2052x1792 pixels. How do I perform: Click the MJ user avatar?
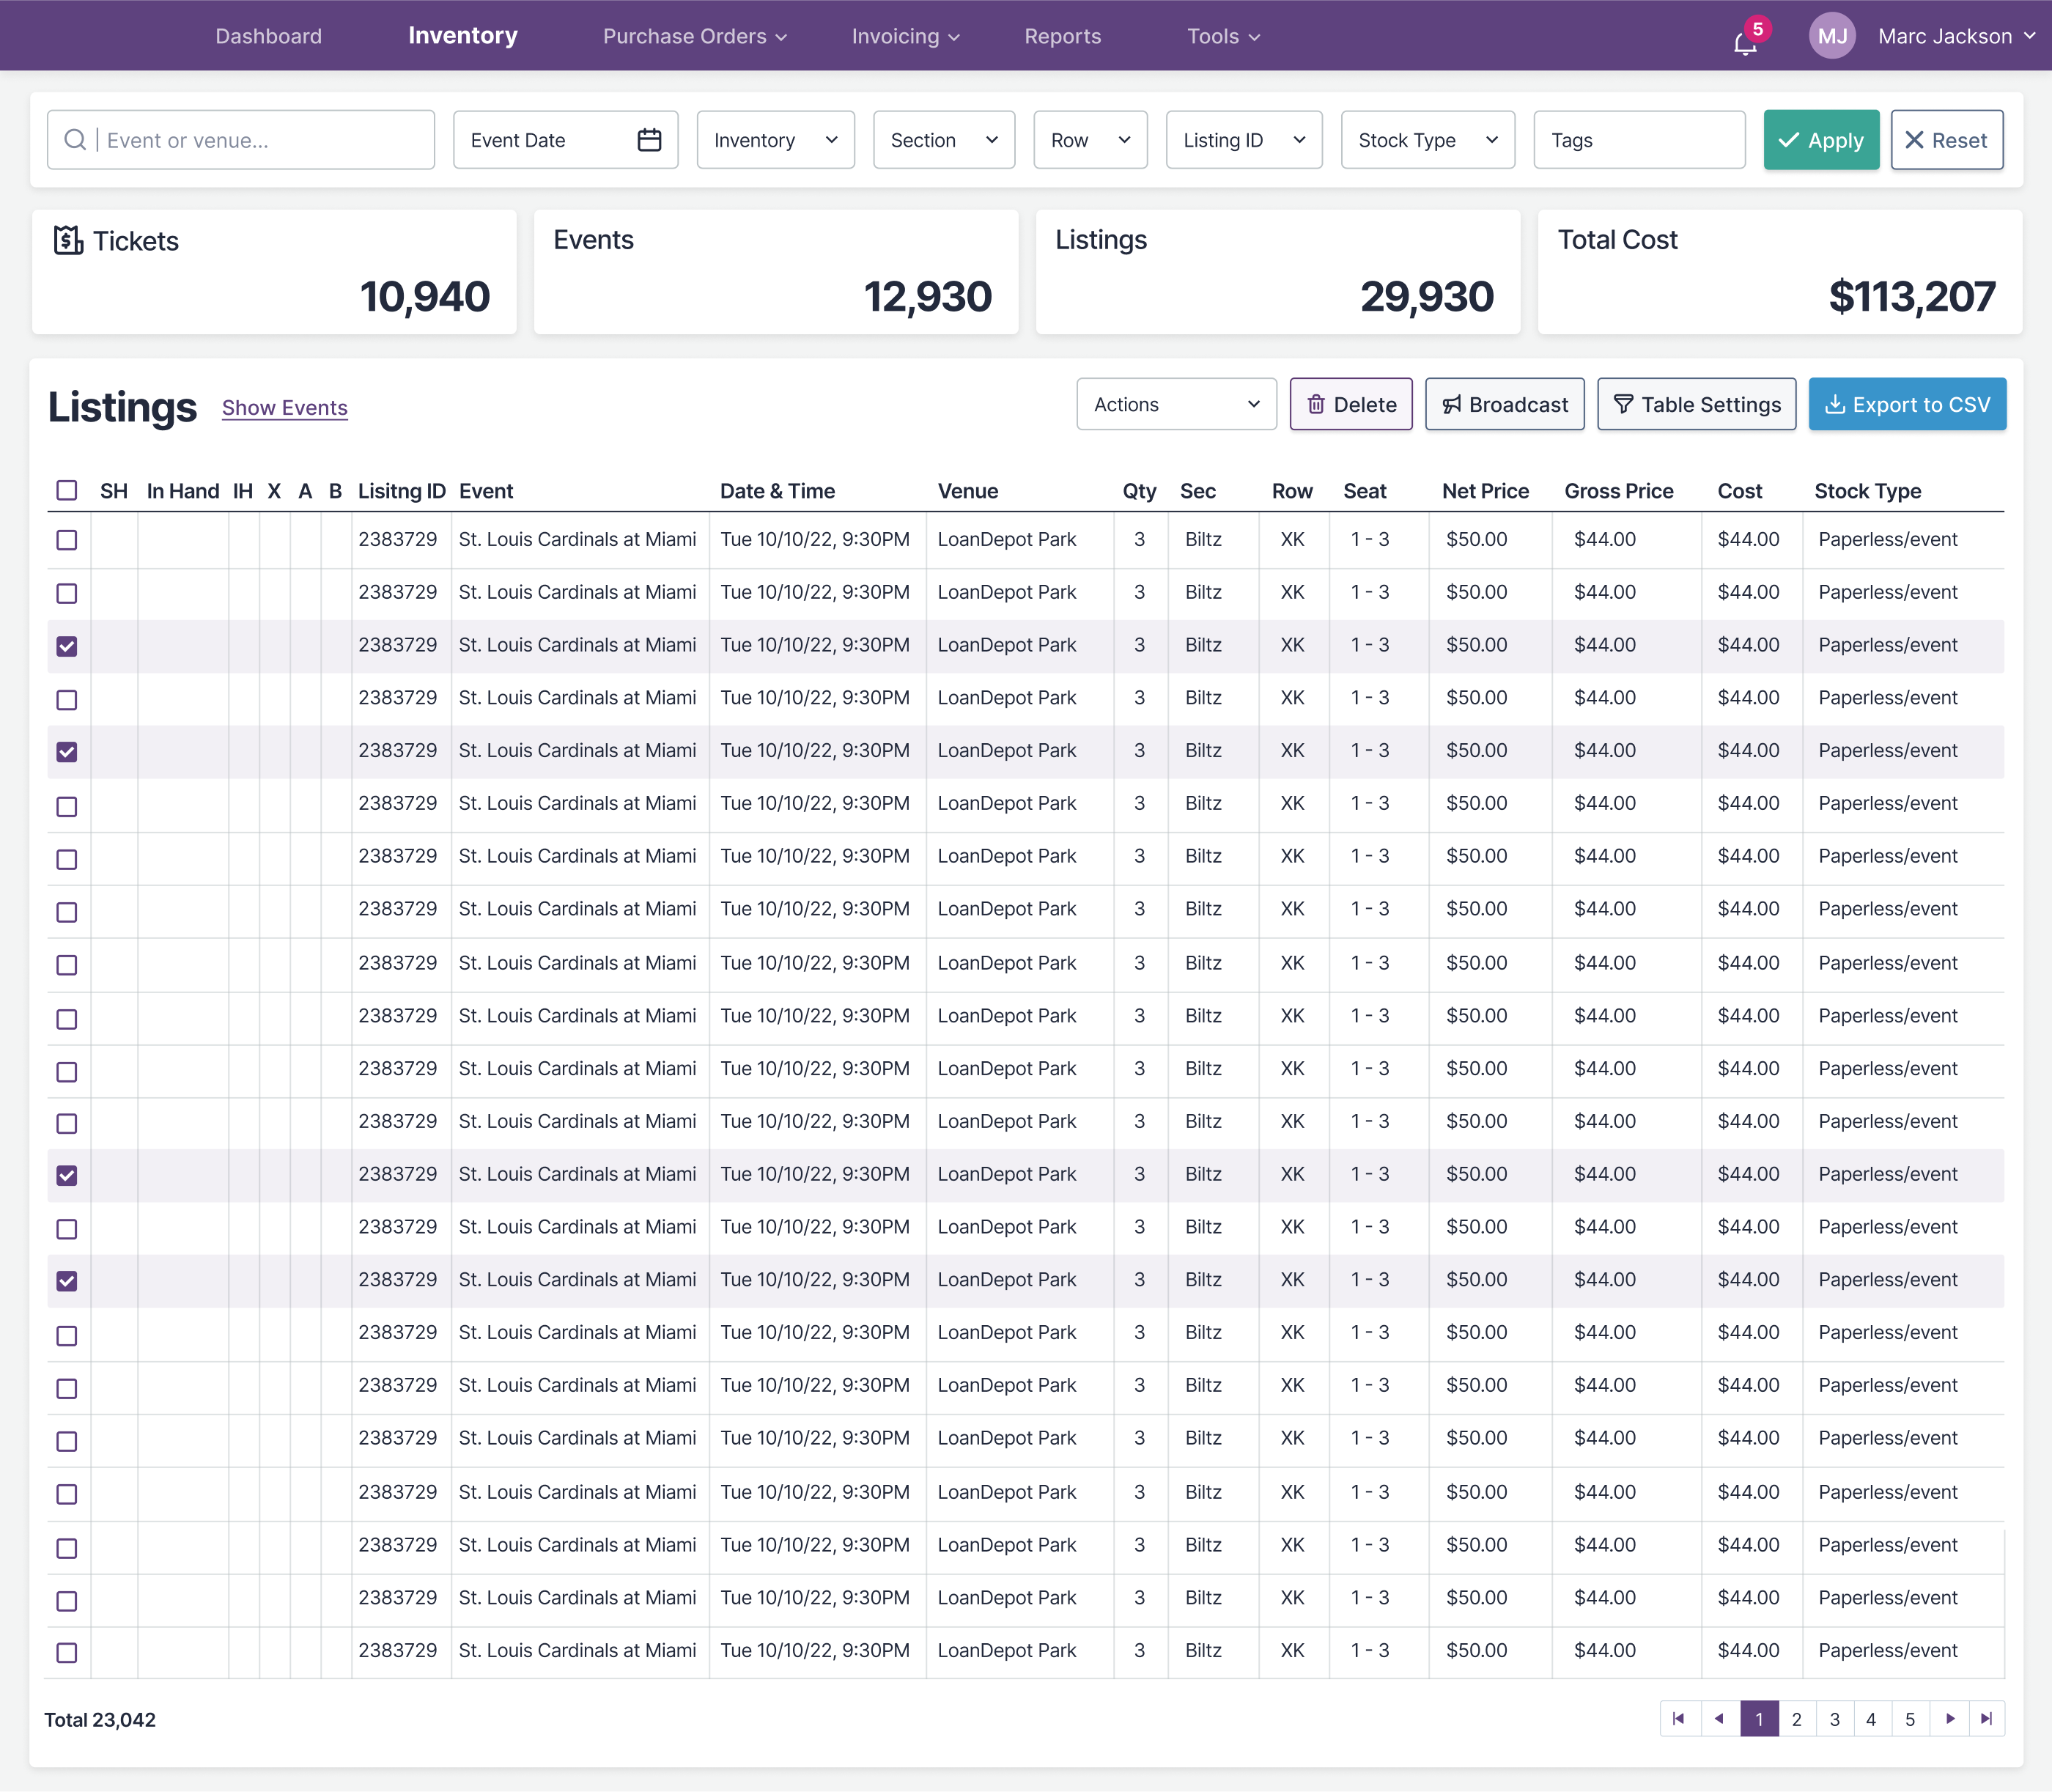1832,36
